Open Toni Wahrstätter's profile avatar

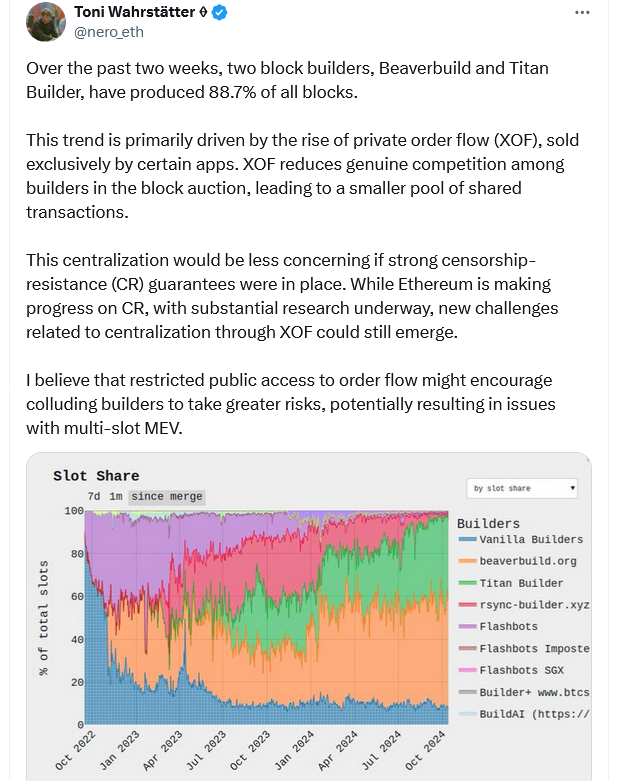click(x=46, y=21)
